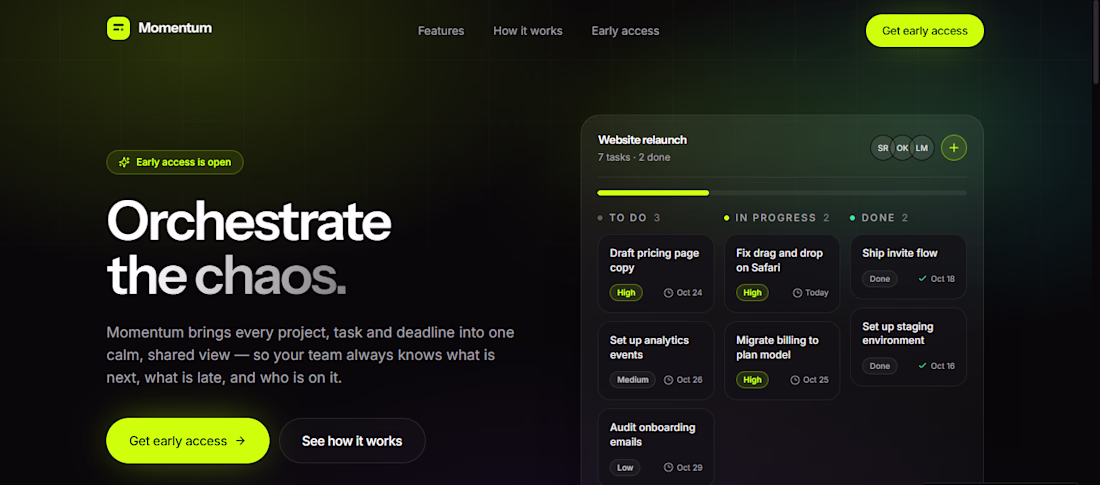Click the DONE column header
Viewport: 1100px width, 485px height.
pos(879,218)
